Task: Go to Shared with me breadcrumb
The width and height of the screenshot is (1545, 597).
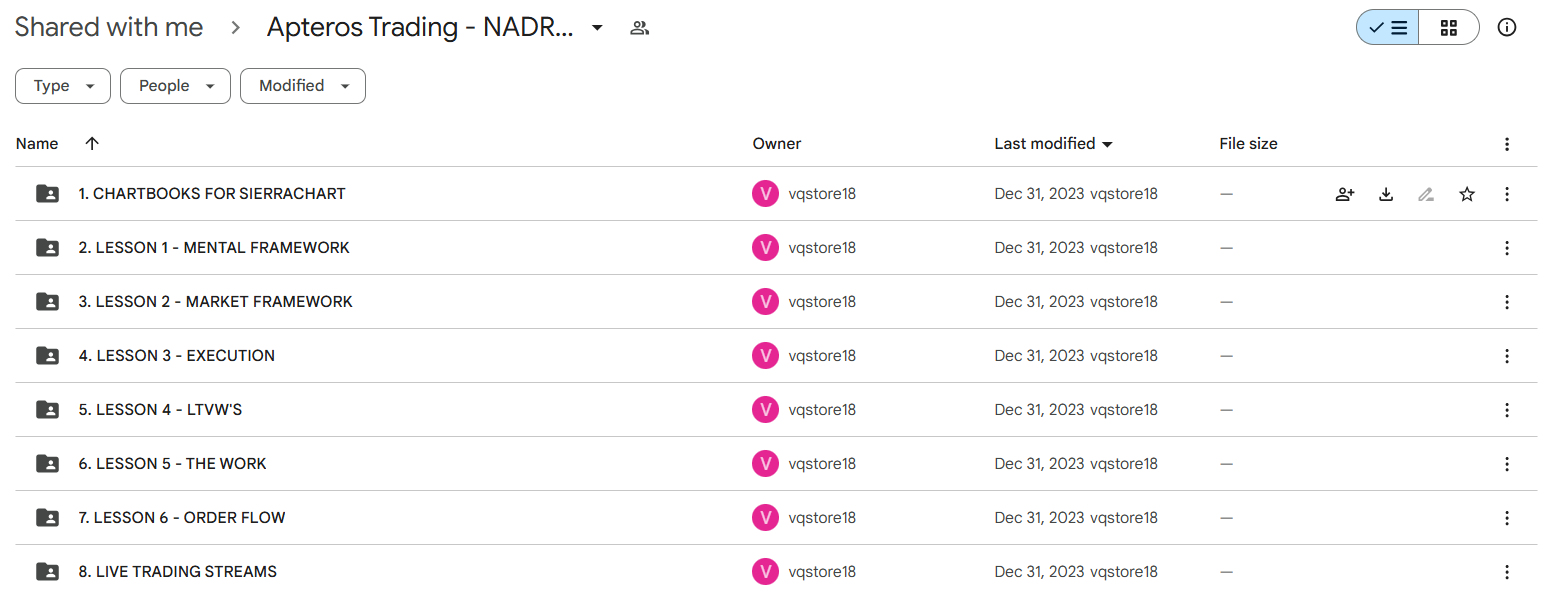Action: point(109,28)
